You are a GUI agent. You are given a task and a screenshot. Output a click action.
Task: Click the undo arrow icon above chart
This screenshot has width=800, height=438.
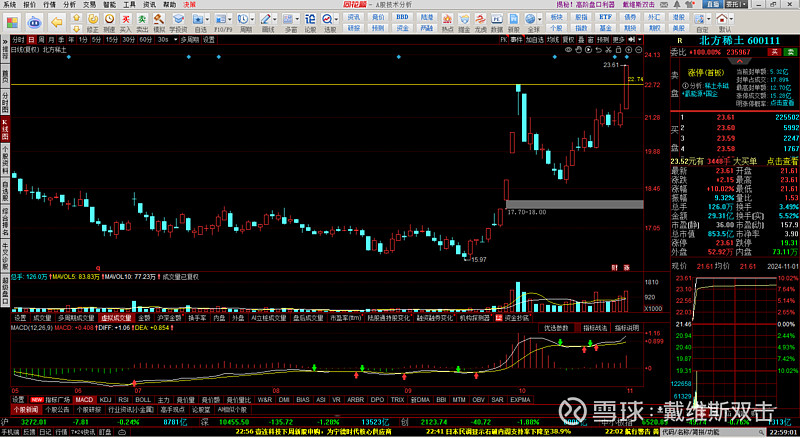598,50
